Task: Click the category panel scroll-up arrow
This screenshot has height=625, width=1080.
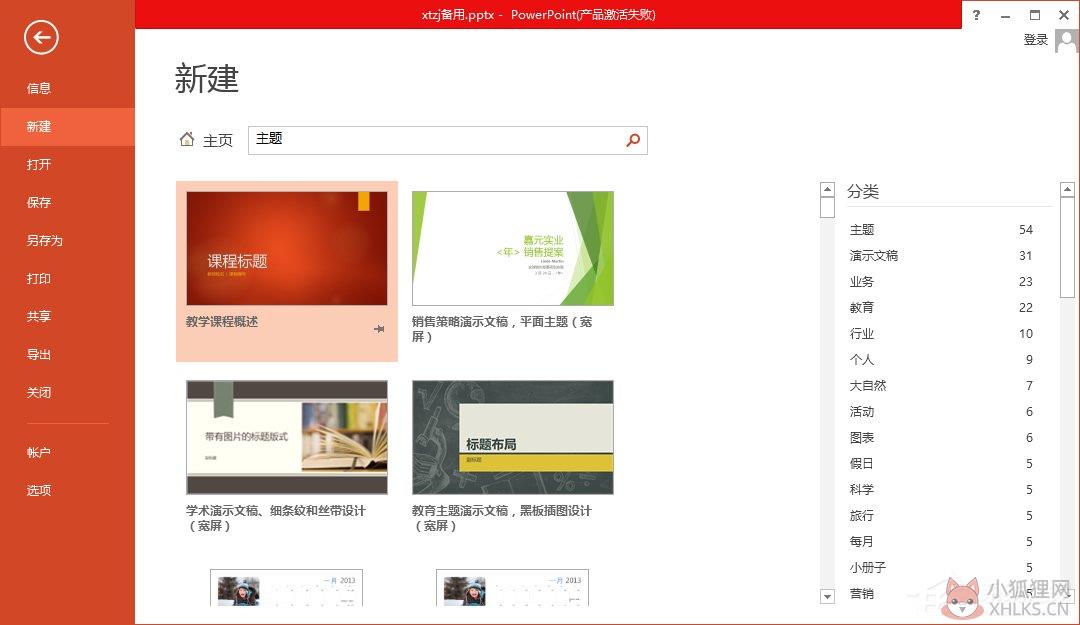Action: pyautogui.click(x=1067, y=189)
